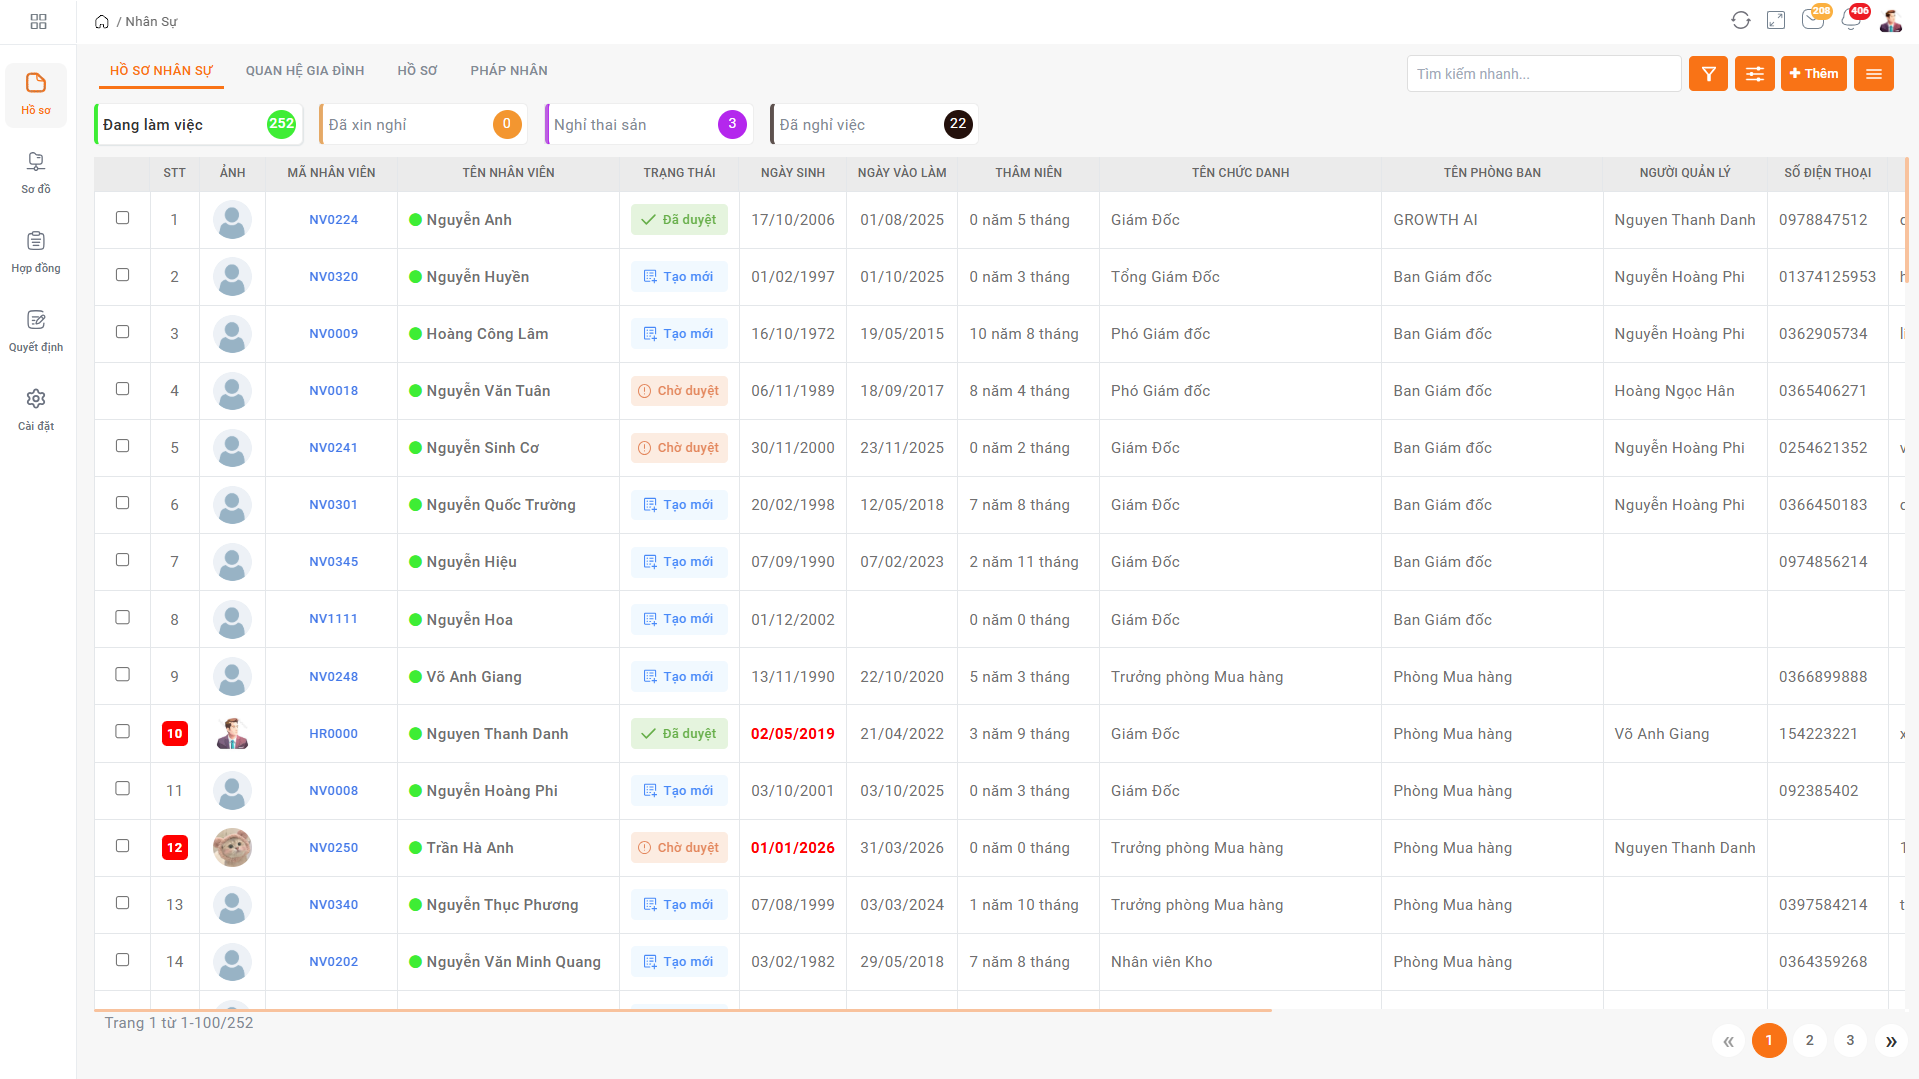Tick the checkbox for Trần Hà Anh
1919x1079 pixels.
click(x=123, y=846)
